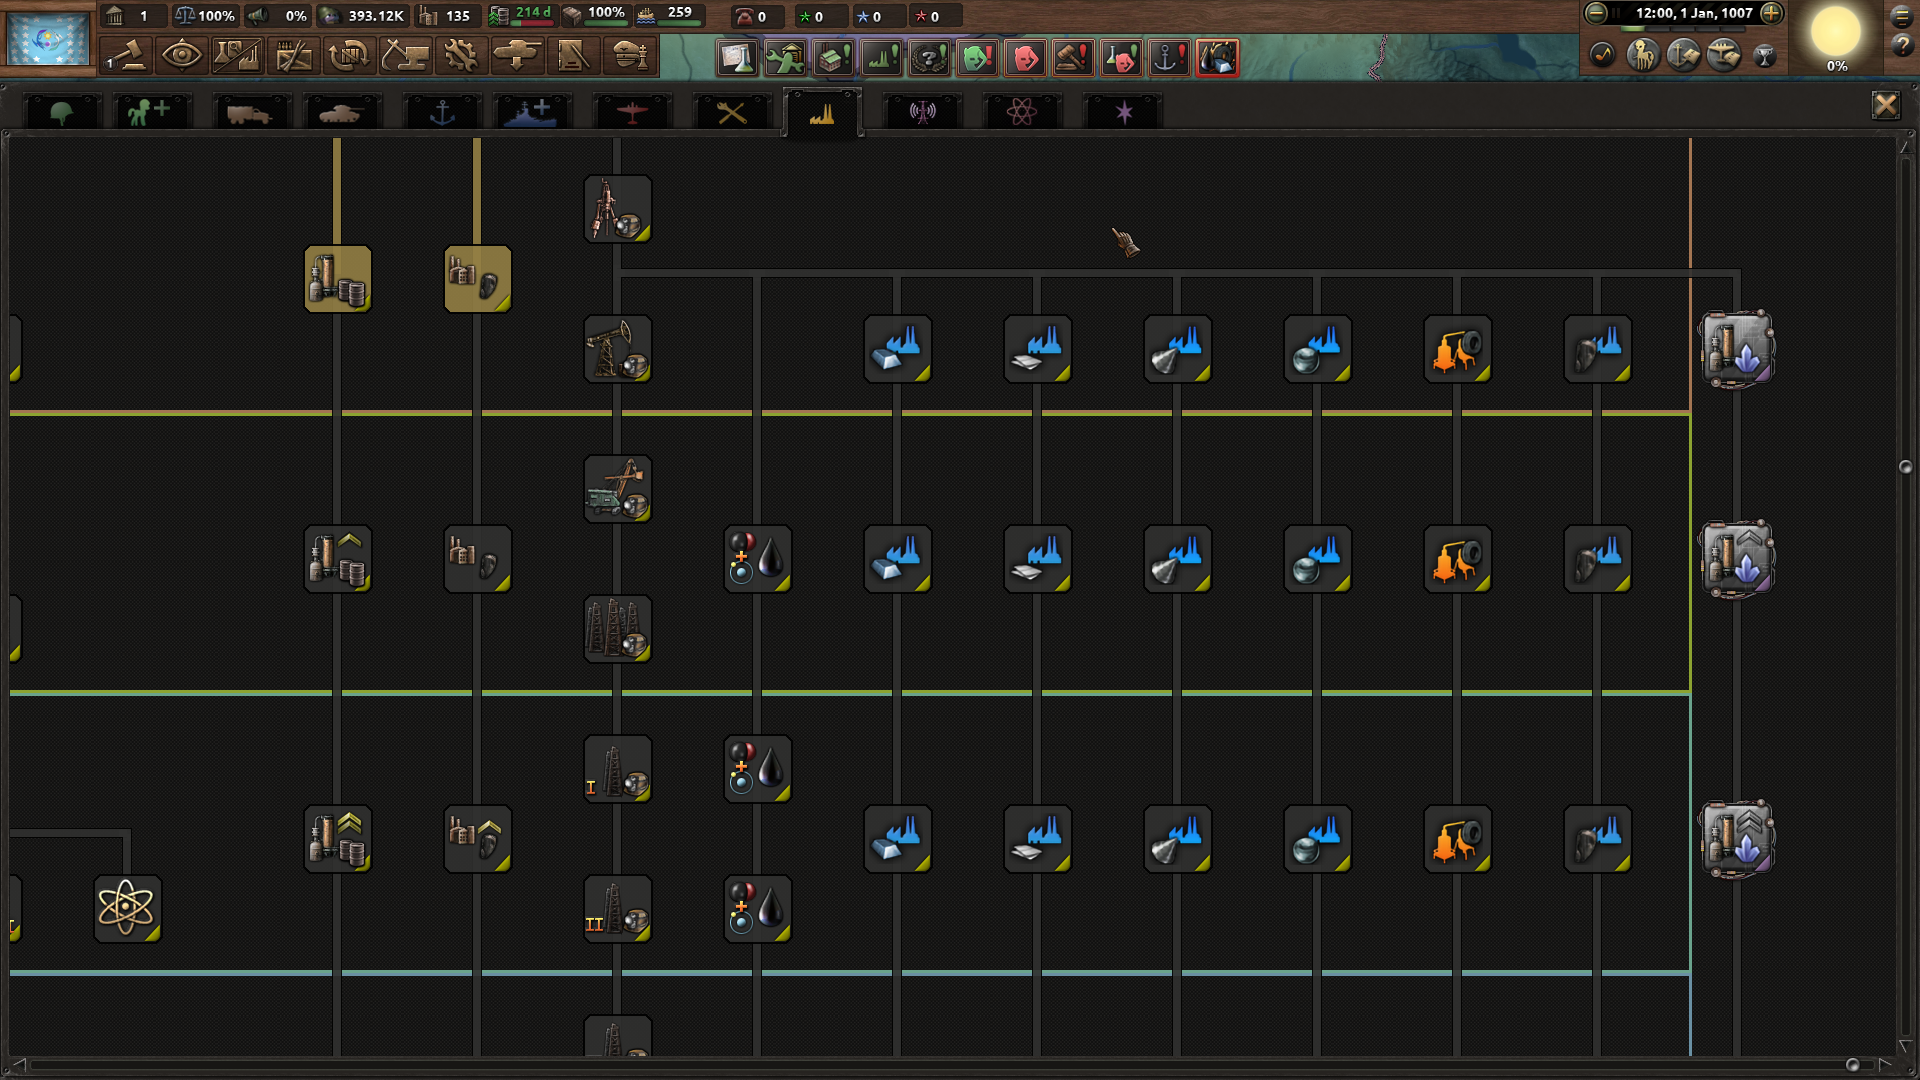Open the recruit and deploy tank icon
Viewport: 1920px width, 1080px height.
pyautogui.click(x=517, y=55)
